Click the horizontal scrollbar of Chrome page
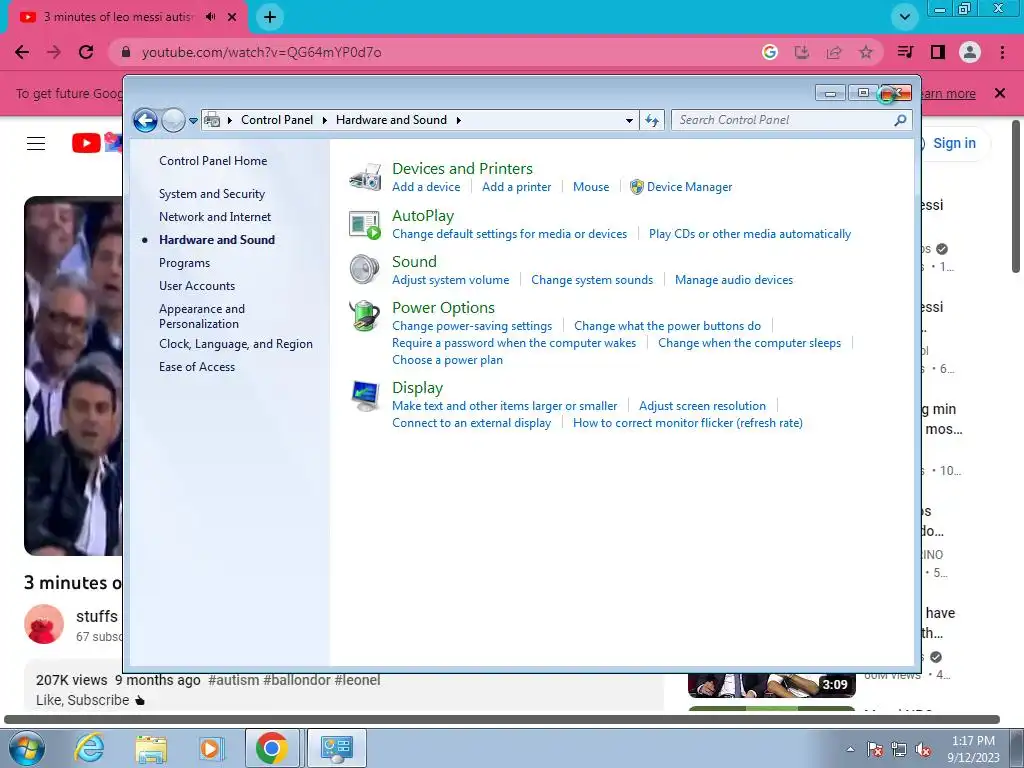 [x=502, y=720]
